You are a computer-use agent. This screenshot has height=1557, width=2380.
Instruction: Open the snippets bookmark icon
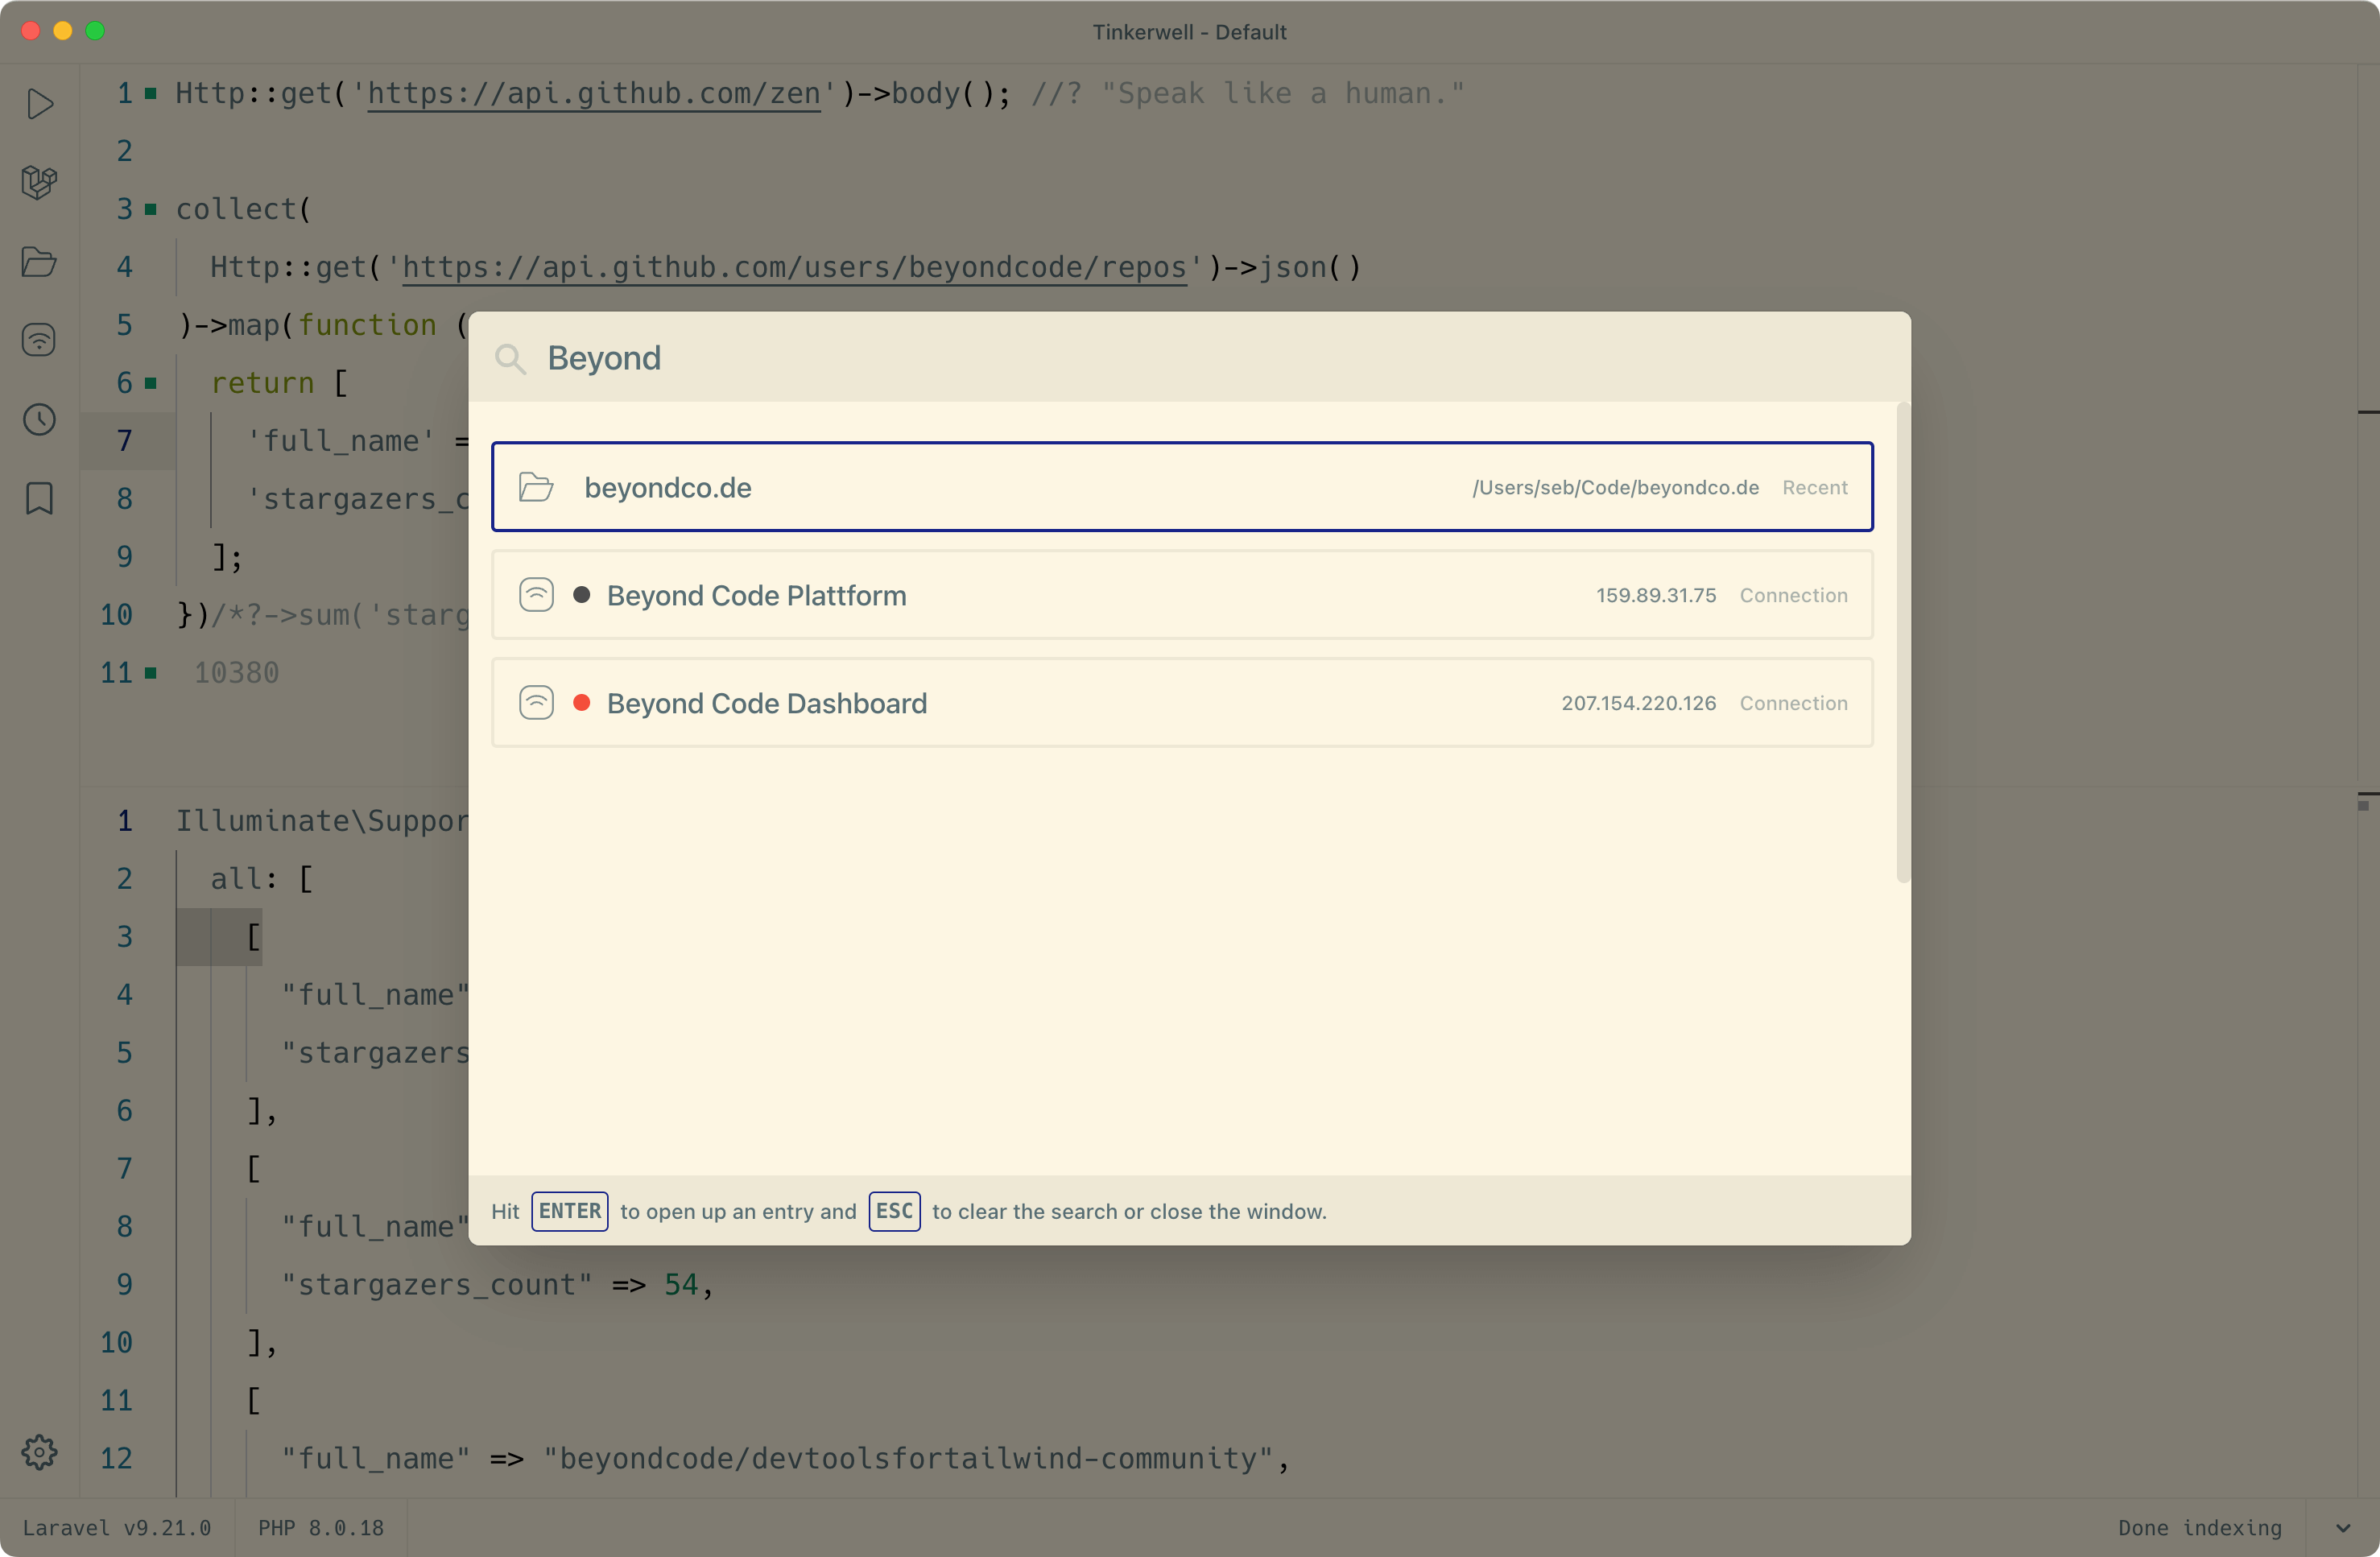40,498
